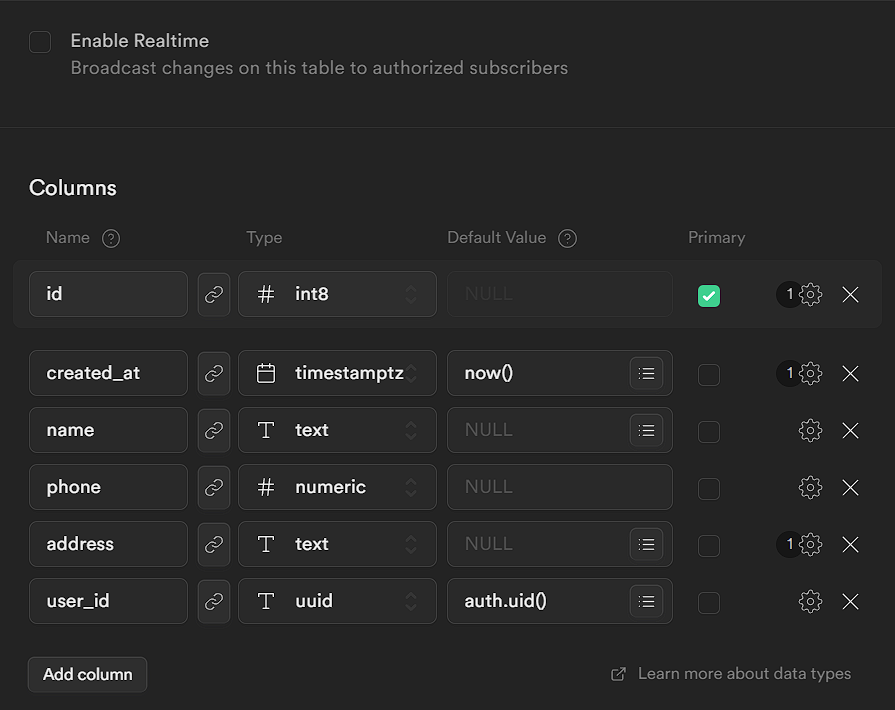Check the Primary box for user_id

tap(708, 602)
